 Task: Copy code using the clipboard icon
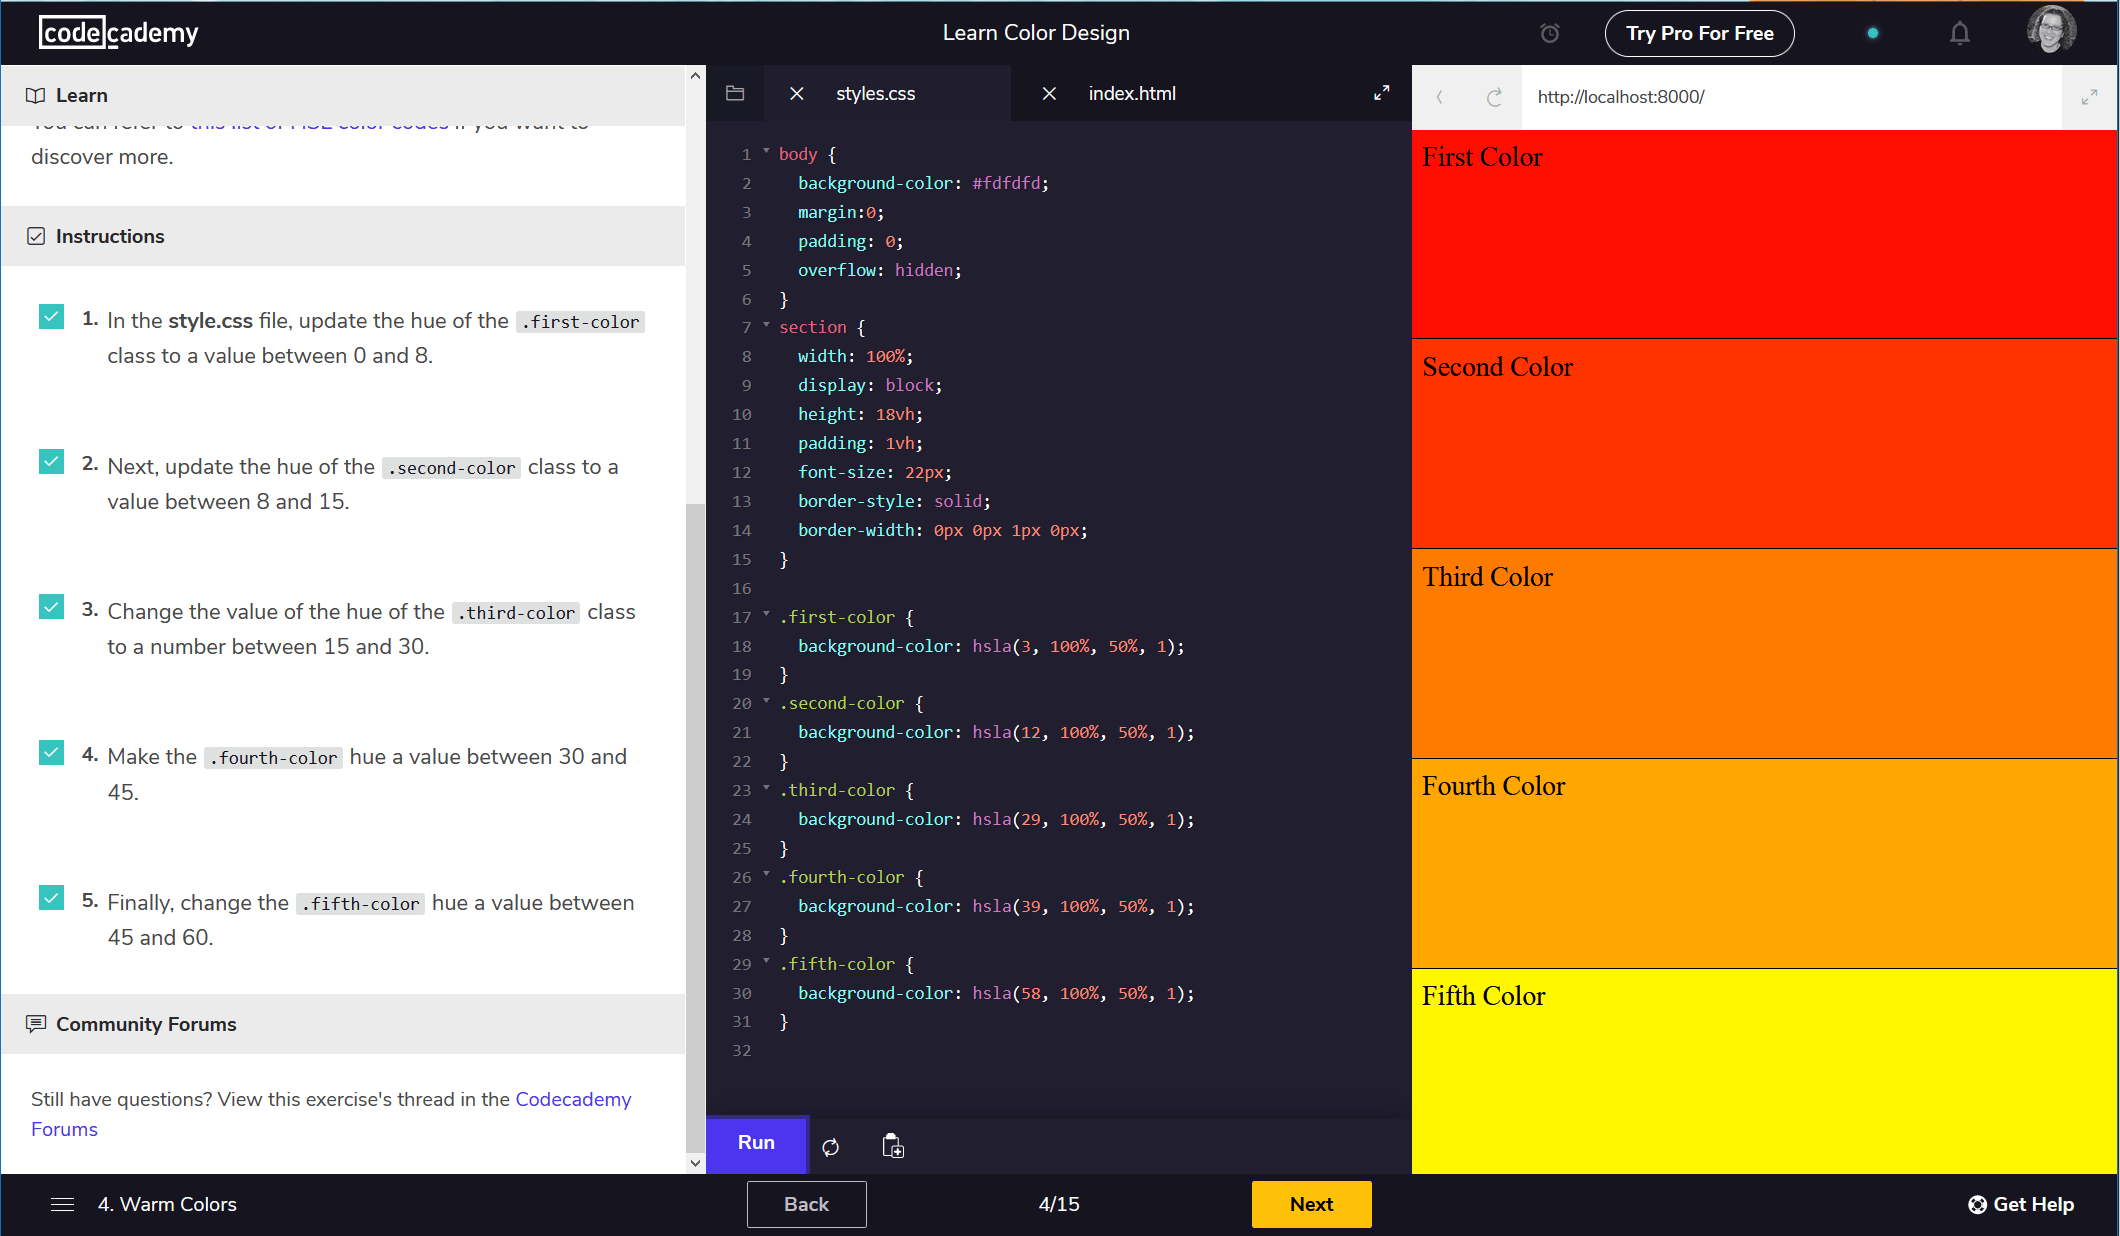pyautogui.click(x=893, y=1145)
